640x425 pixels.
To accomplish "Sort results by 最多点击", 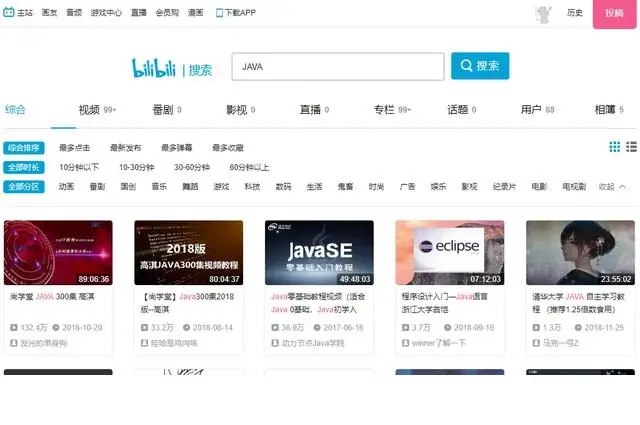I will tap(74, 148).
